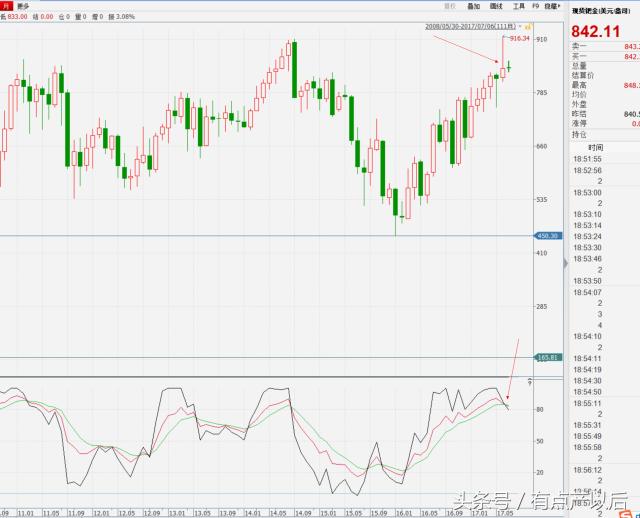Screen dimensions: 640x518
Task: Click the 最高 high price row
Action: coord(605,85)
